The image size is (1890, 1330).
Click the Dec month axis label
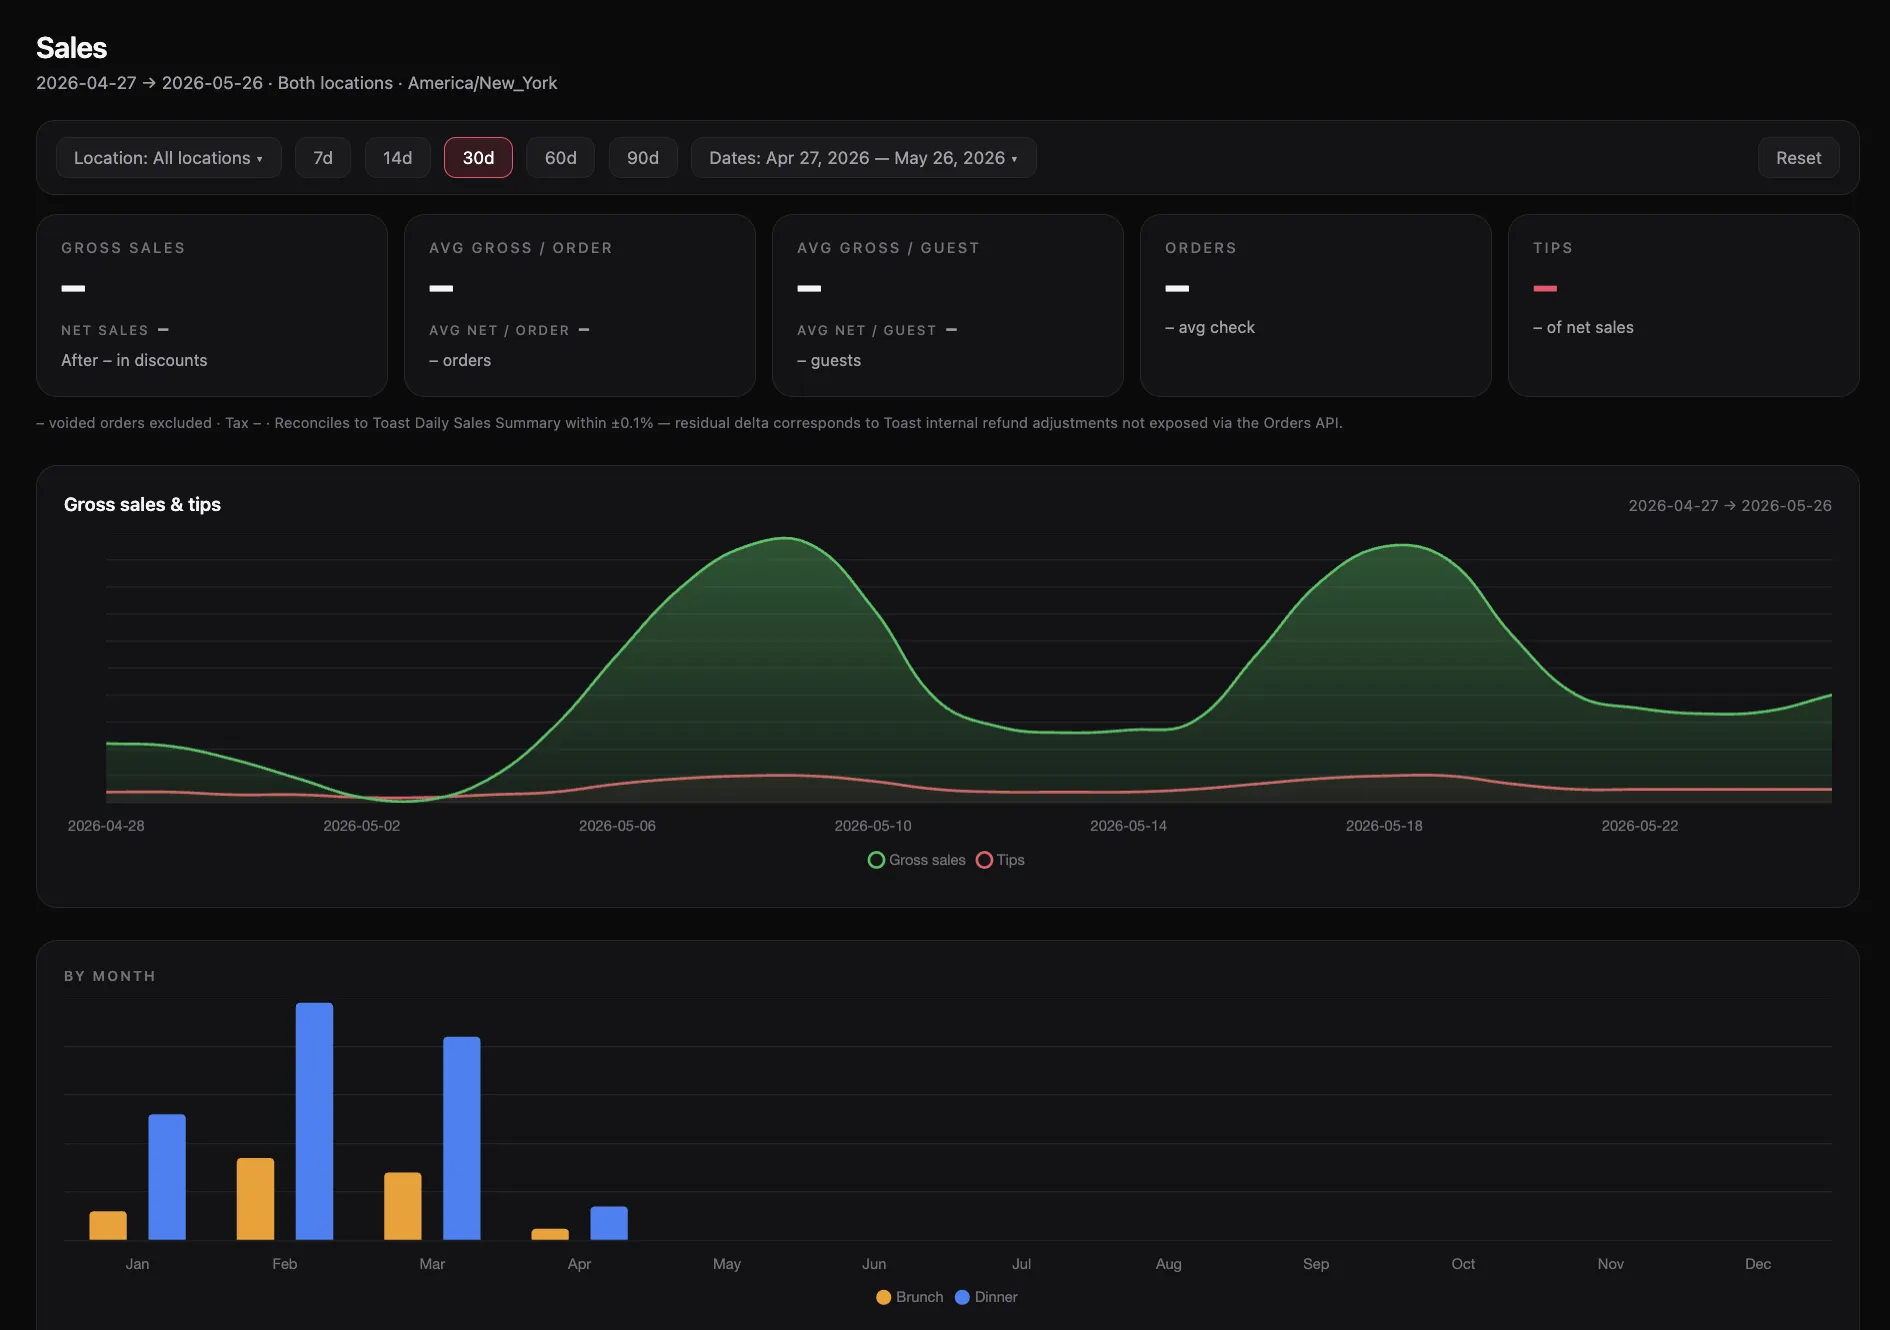click(x=1758, y=1264)
